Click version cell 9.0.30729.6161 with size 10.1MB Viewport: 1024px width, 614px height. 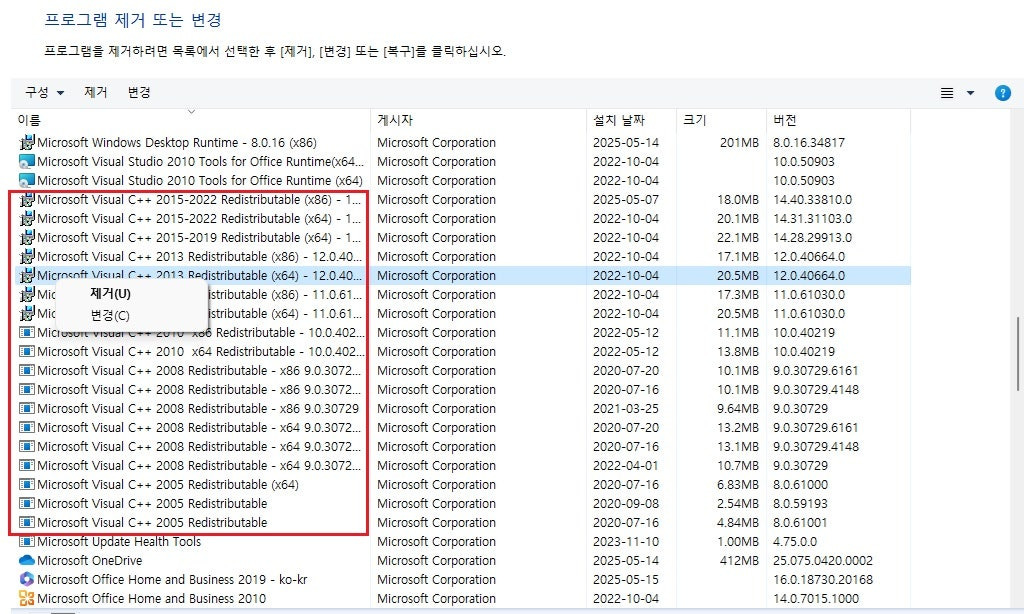coord(816,370)
